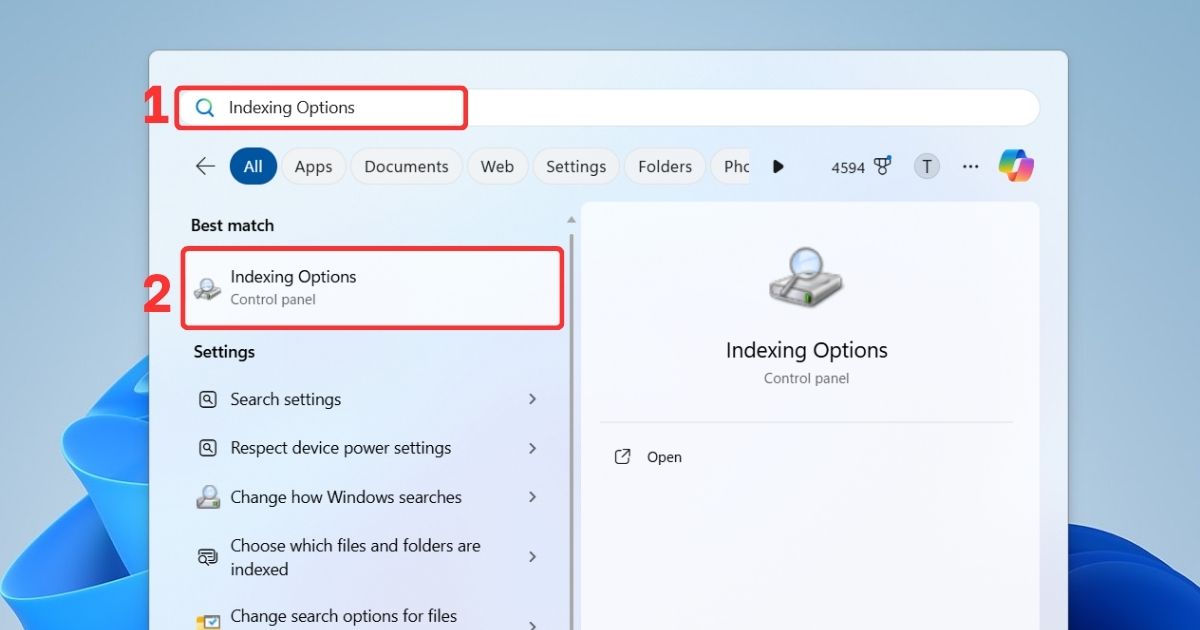The height and width of the screenshot is (630, 1200).
Task: Open Copilot from the search window
Action: point(1016,166)
